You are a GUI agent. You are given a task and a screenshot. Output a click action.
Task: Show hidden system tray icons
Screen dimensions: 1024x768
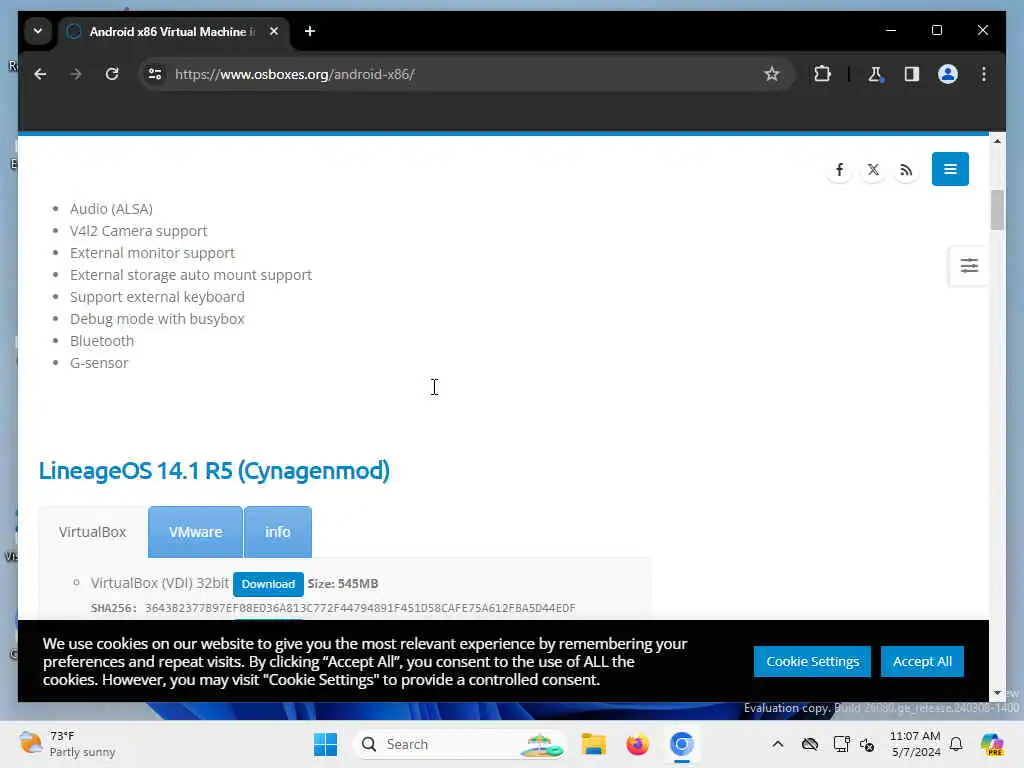coord(777,744)
